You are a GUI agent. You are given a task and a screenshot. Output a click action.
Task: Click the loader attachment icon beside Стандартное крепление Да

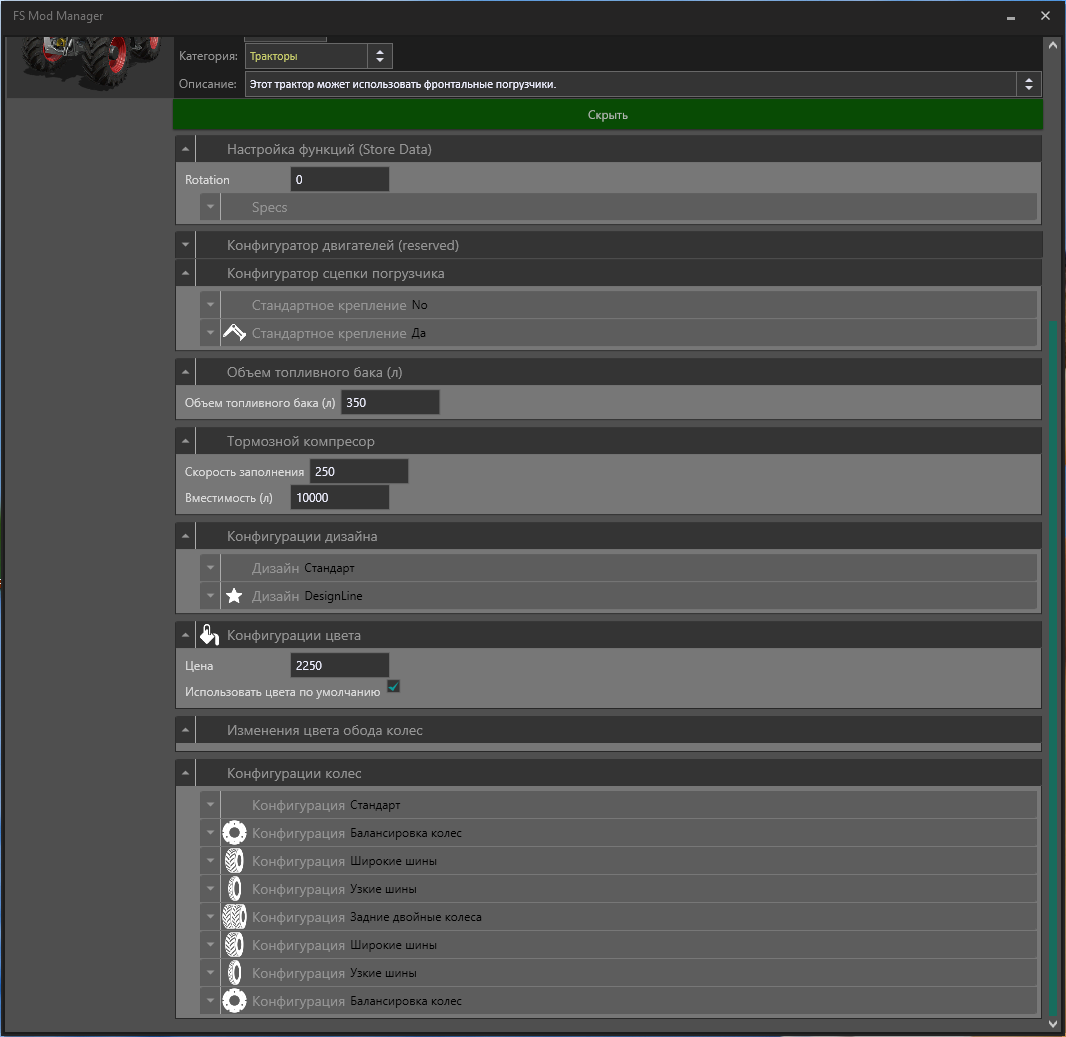[234, 333]
